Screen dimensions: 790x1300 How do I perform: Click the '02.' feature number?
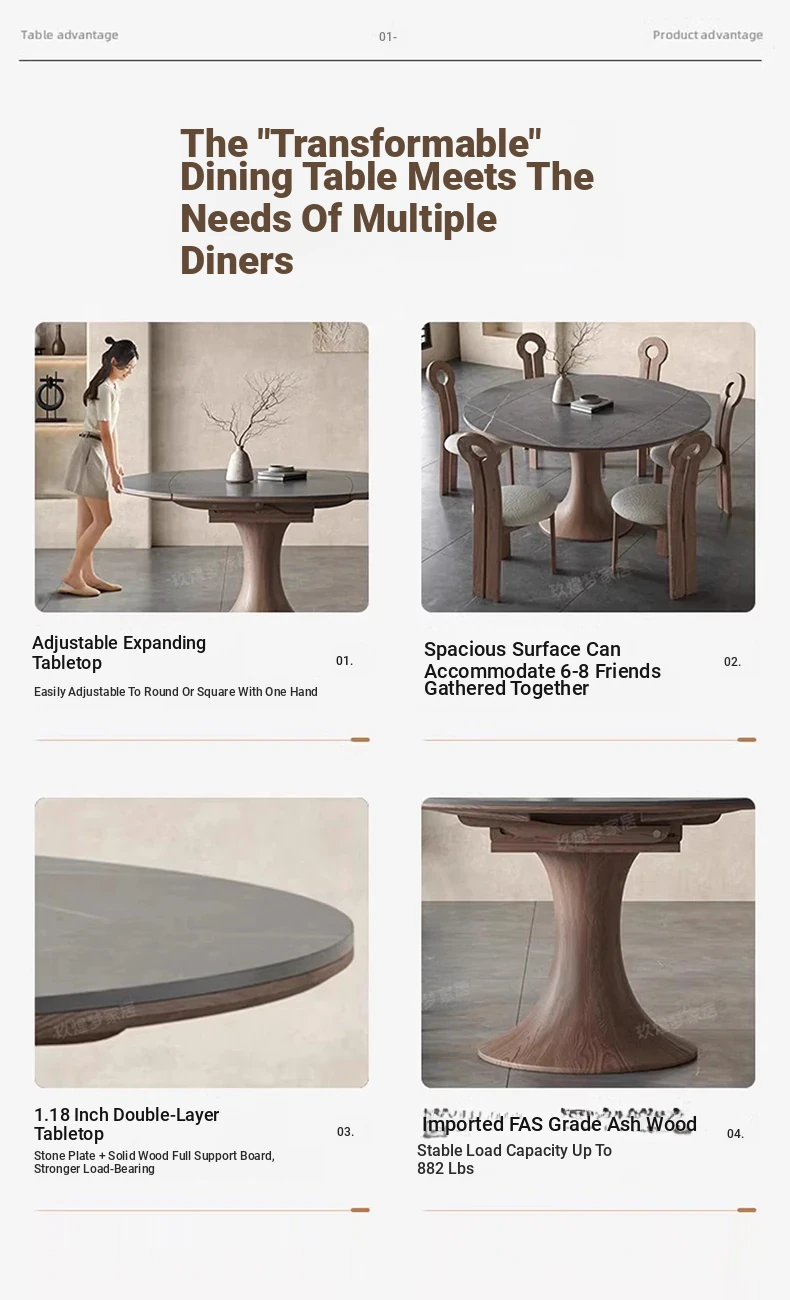tap(733, 662)
